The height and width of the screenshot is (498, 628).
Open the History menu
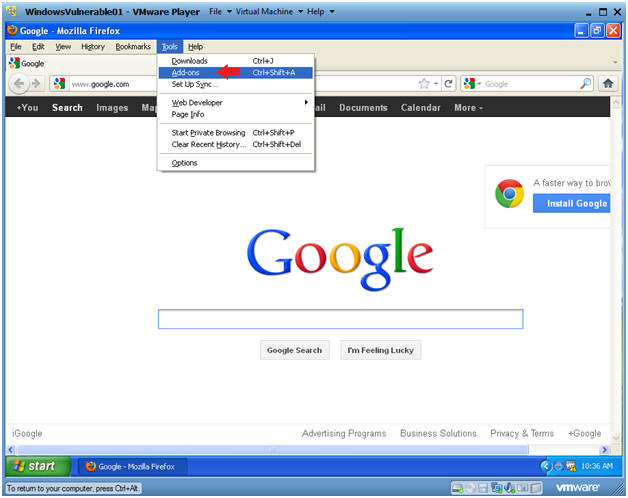[93, 46]
